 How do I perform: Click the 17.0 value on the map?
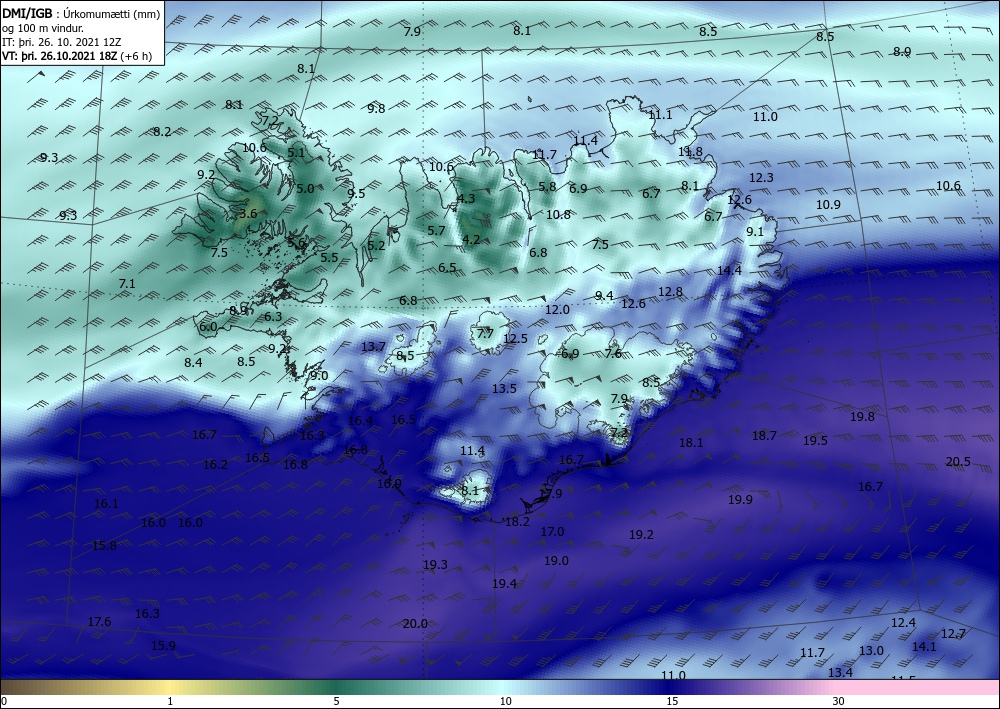(552, 532)
